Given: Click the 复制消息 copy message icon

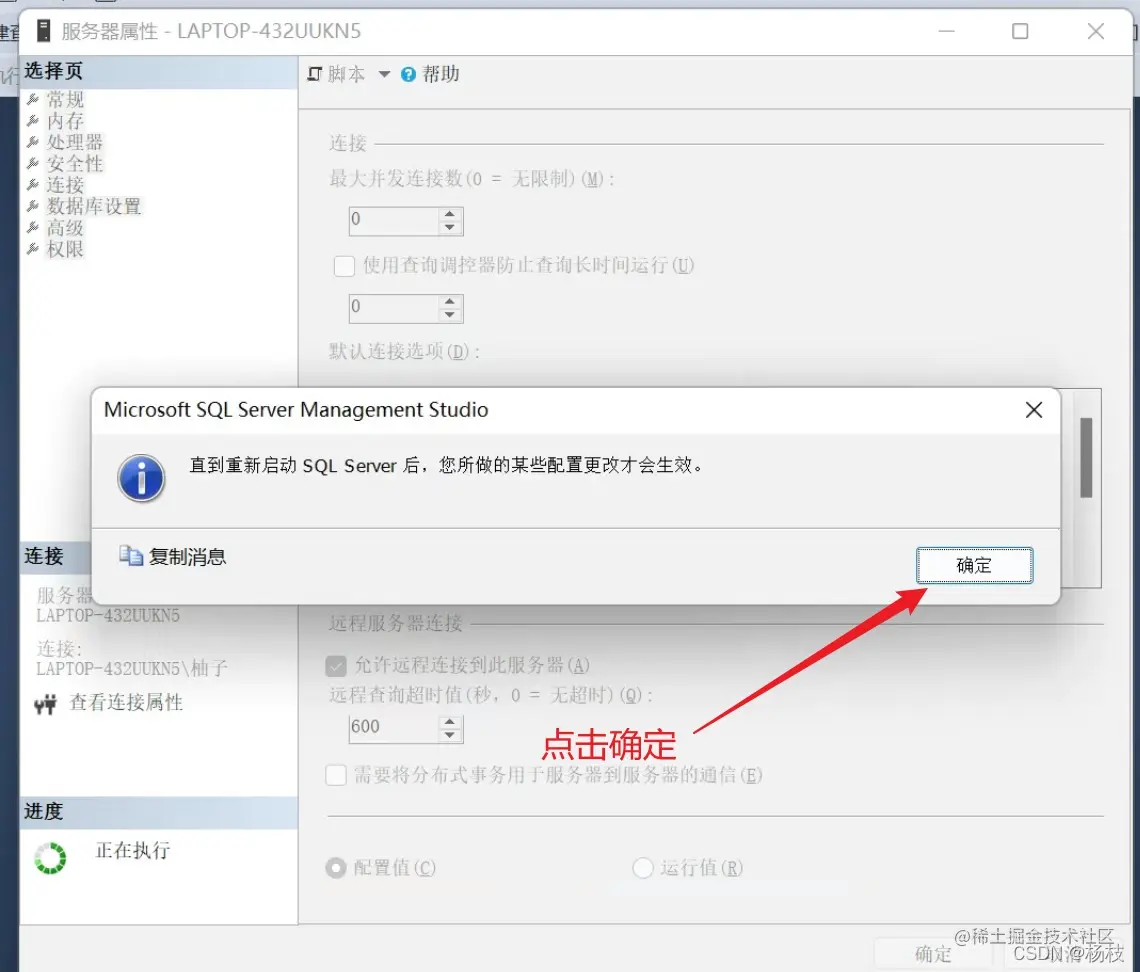Looking at the screenshot, I should [x=131, y=556].
